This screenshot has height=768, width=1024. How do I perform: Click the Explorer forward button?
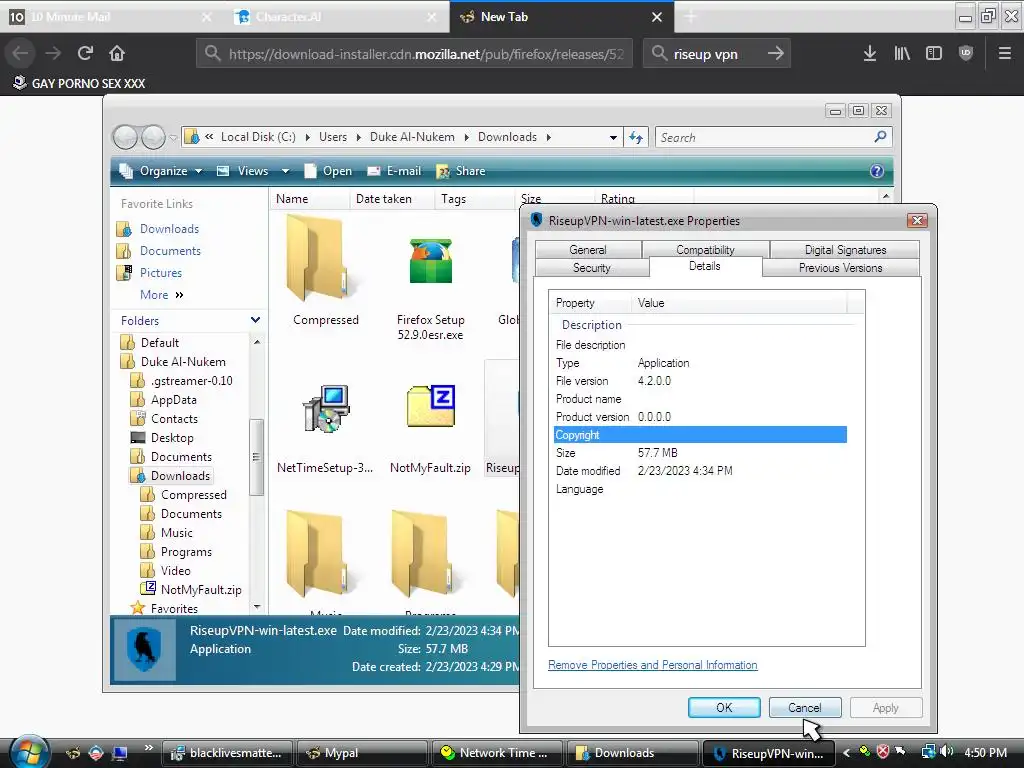[153, 137]
